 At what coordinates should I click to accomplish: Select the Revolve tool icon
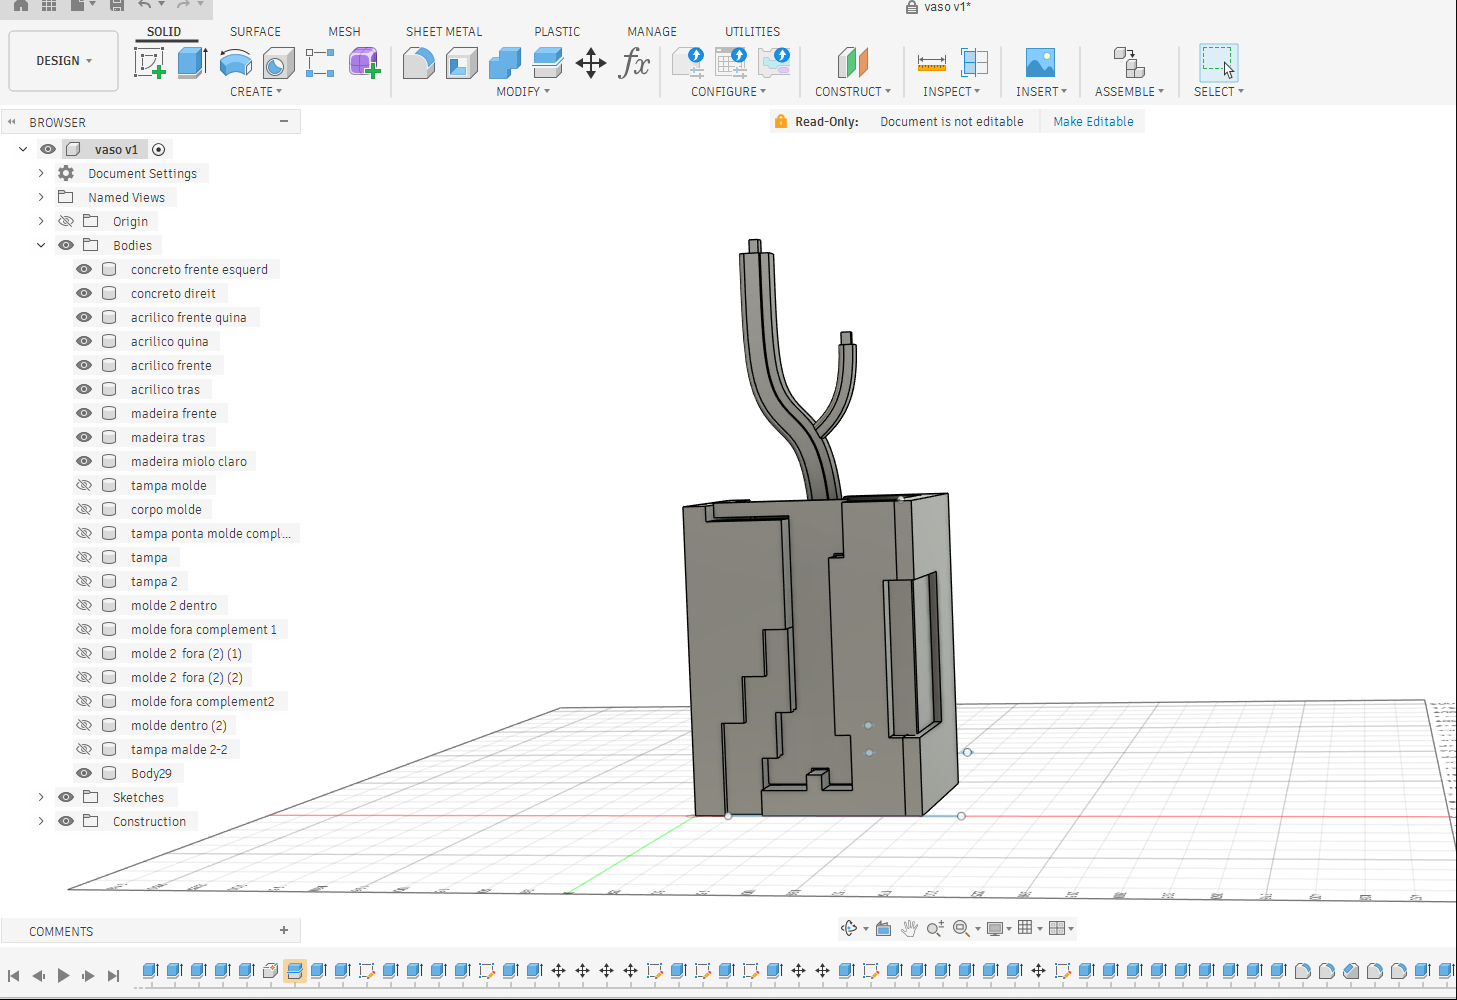coord(235,63)
